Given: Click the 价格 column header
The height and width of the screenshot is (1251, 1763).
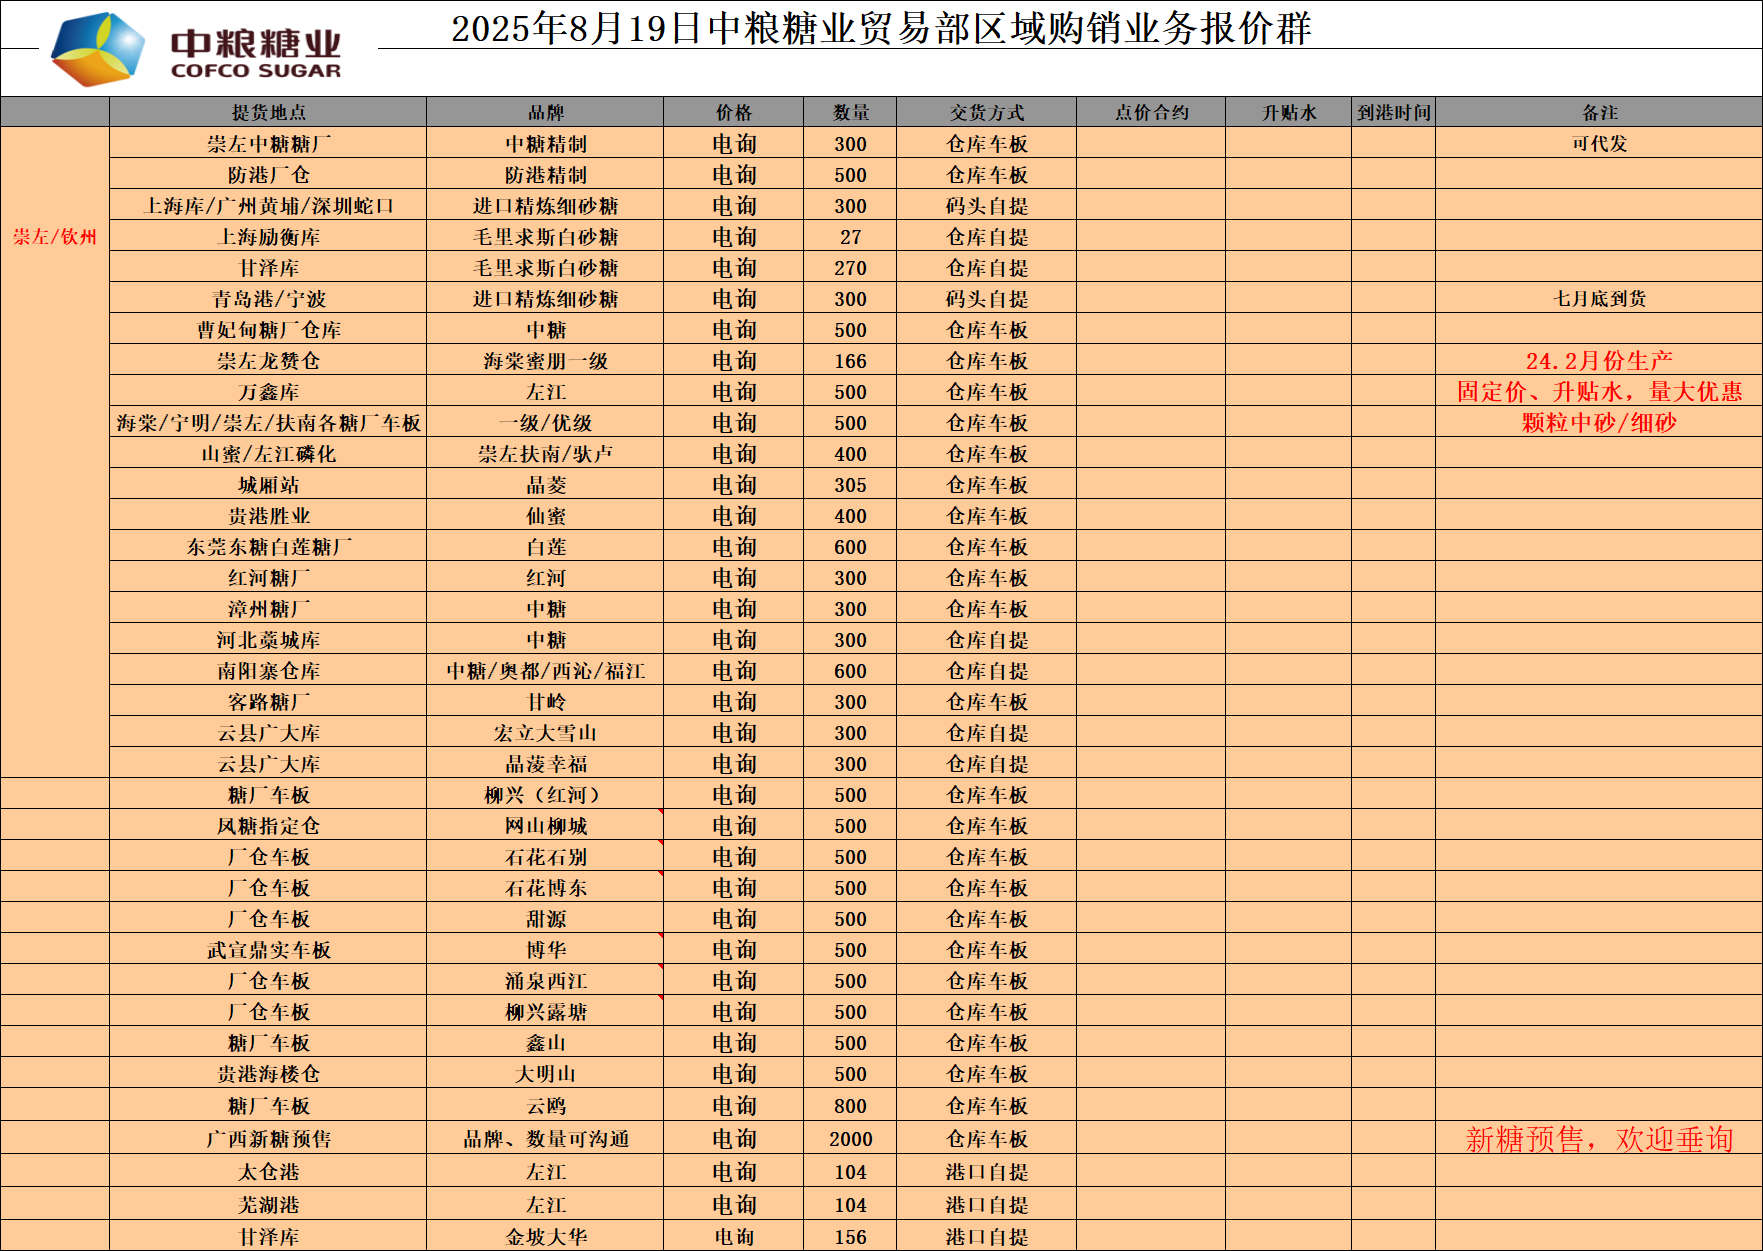Looking at the screenshot, I should (x=733, y=112).
